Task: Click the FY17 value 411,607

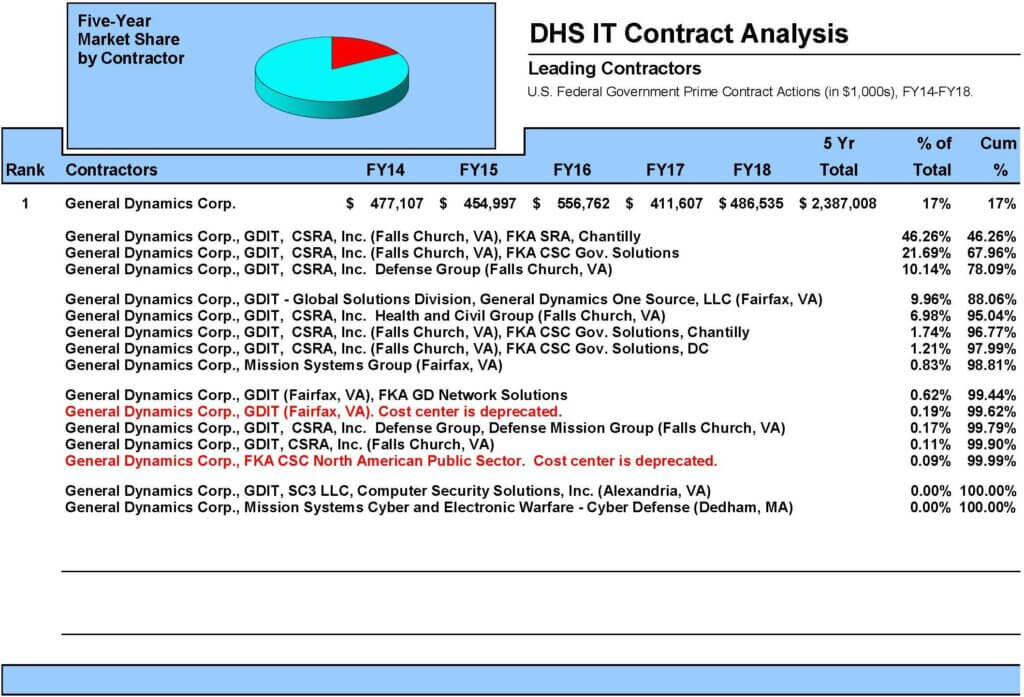Action: pyautogui.click(x=676, y=204)
